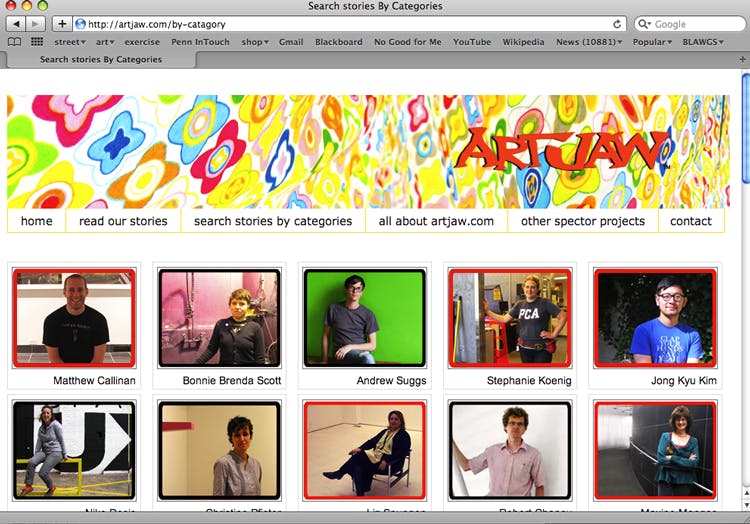The image size is (750, 524).
Task: Expand the 'street' bookmarks folder
Action: click(x=70, y=42)
